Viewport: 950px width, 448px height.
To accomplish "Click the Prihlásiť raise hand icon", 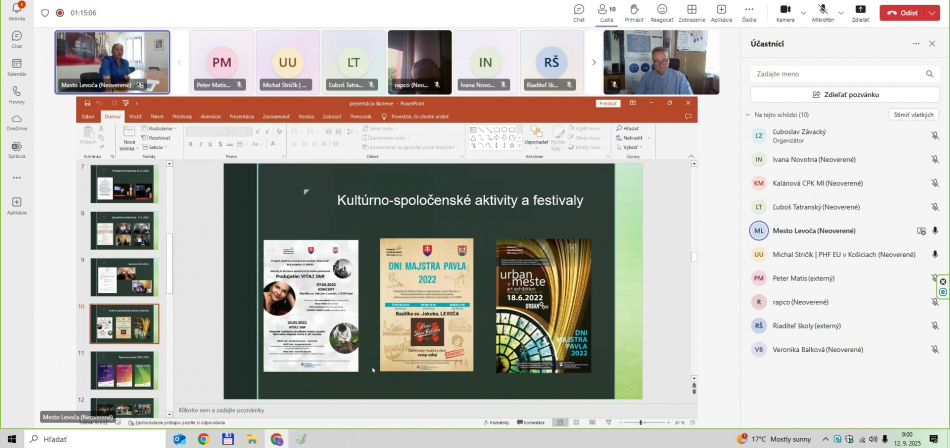I will pyautogui.click(x=634, y=11).
